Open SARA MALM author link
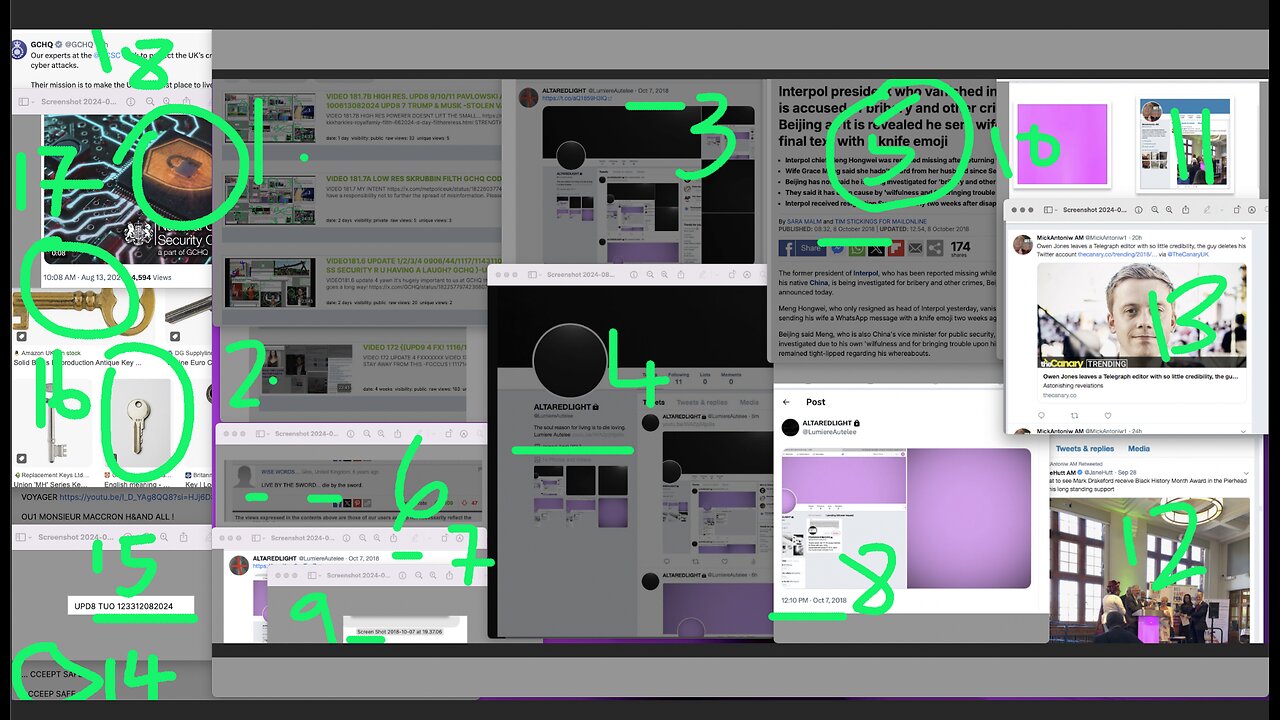 (x=804, y=221)
